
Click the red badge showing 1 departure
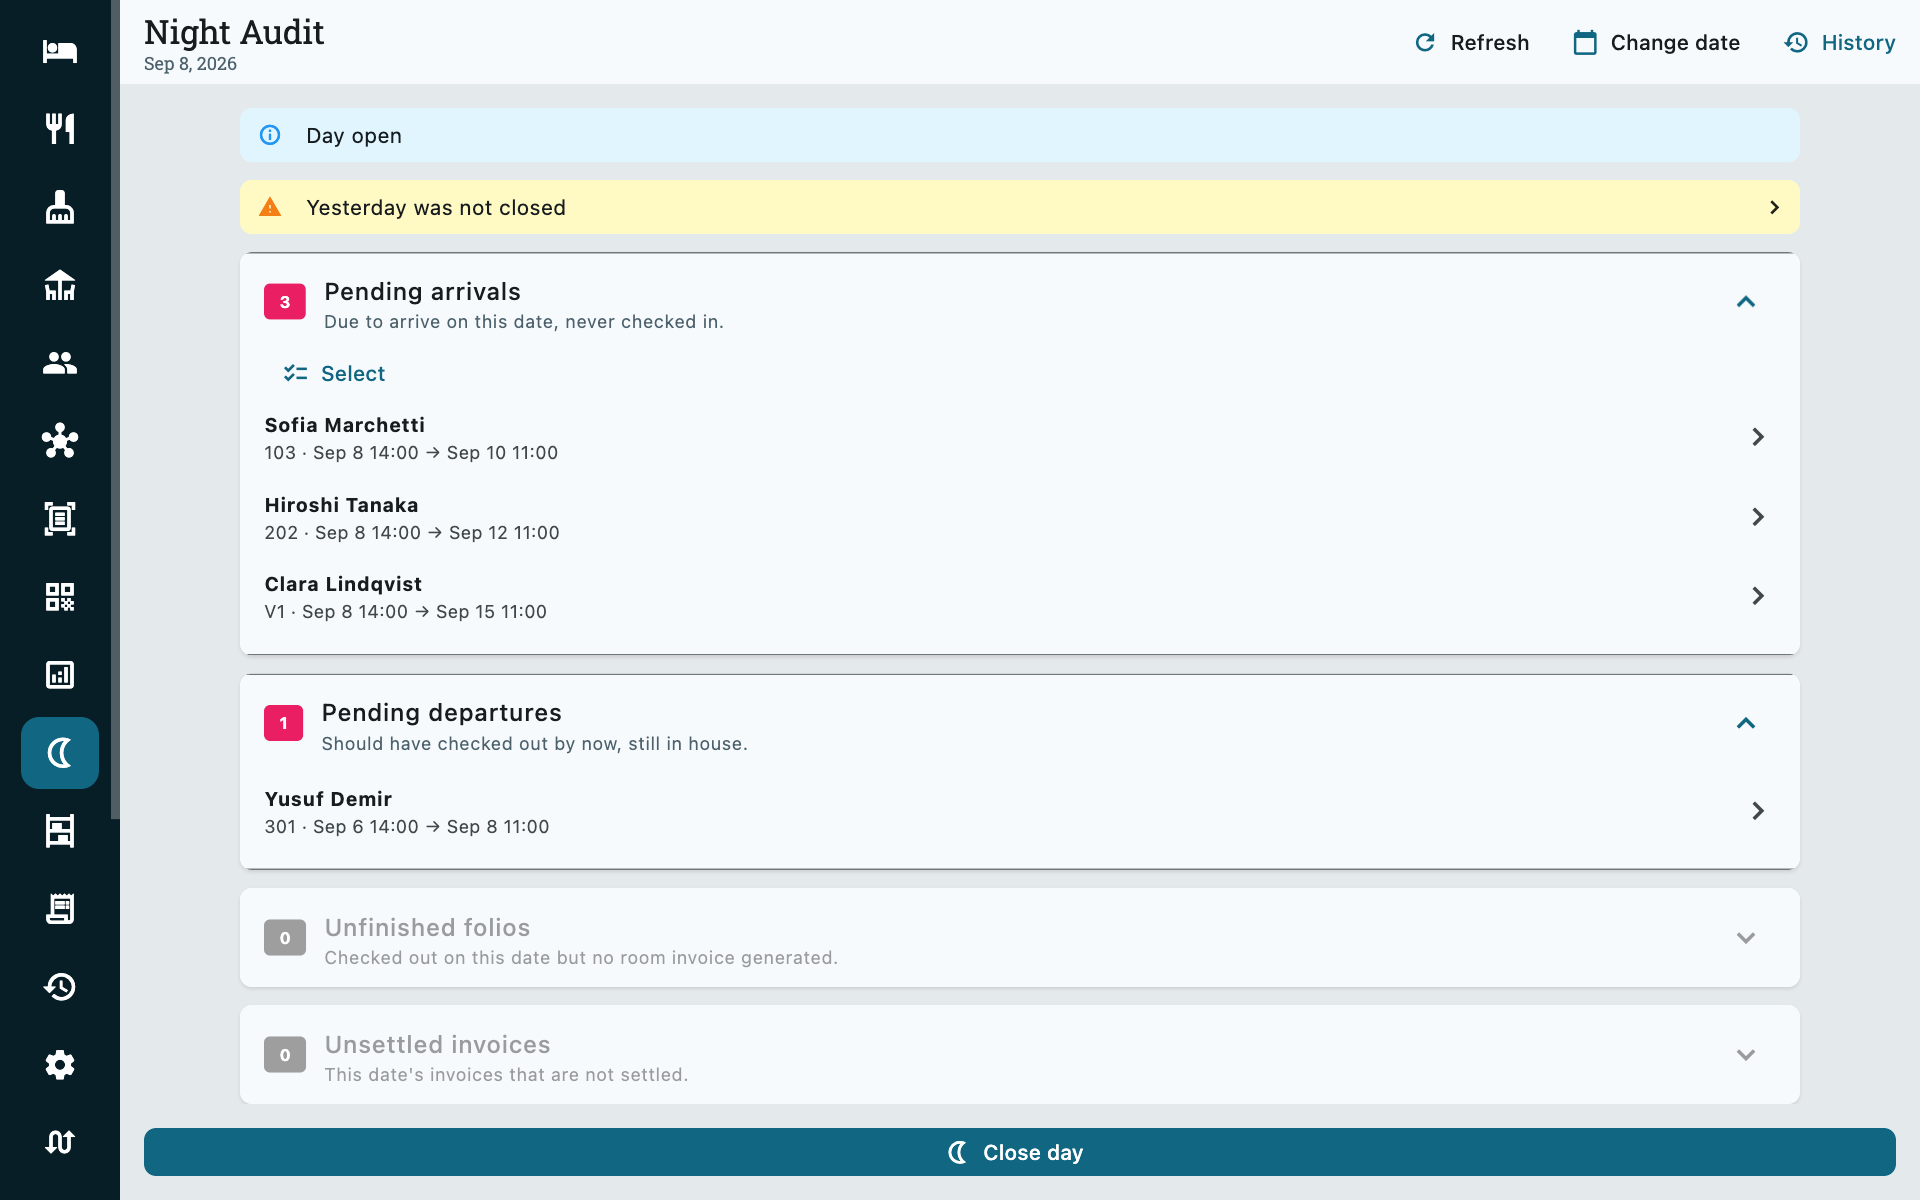[x=284, y=723]
